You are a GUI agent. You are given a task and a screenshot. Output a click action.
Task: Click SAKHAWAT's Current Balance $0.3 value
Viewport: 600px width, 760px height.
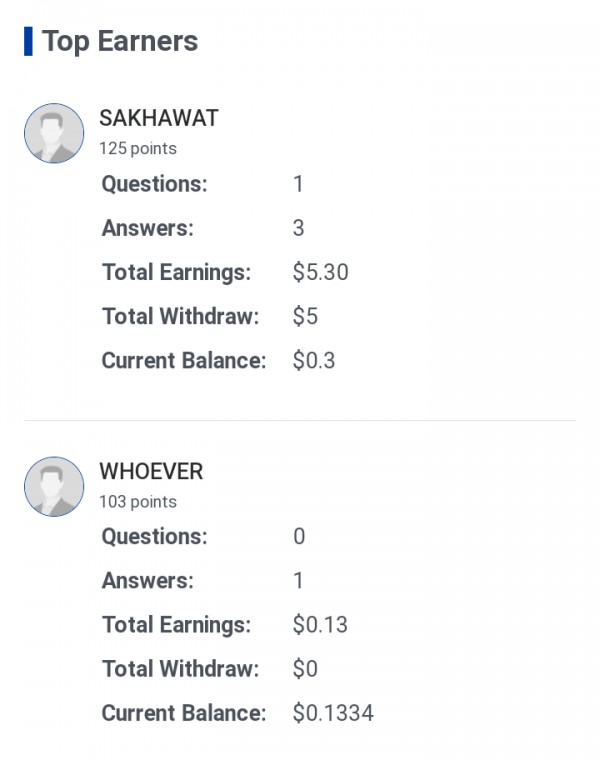(x=313, y=360)
